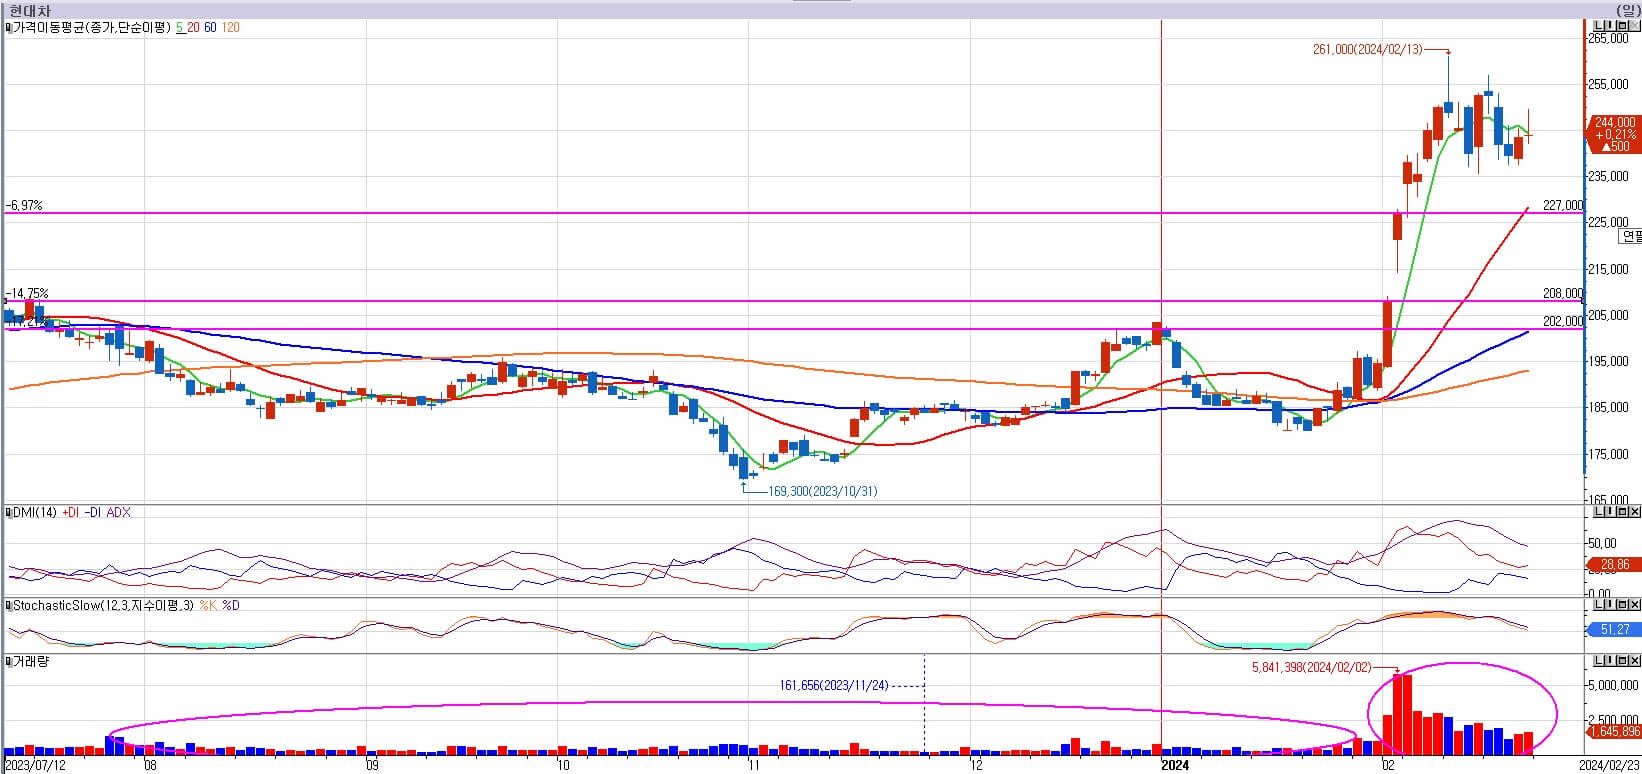The image size is (1642, 774).
Task: Click the 연필 button on price axis
Action: [x=1631, y=236]
